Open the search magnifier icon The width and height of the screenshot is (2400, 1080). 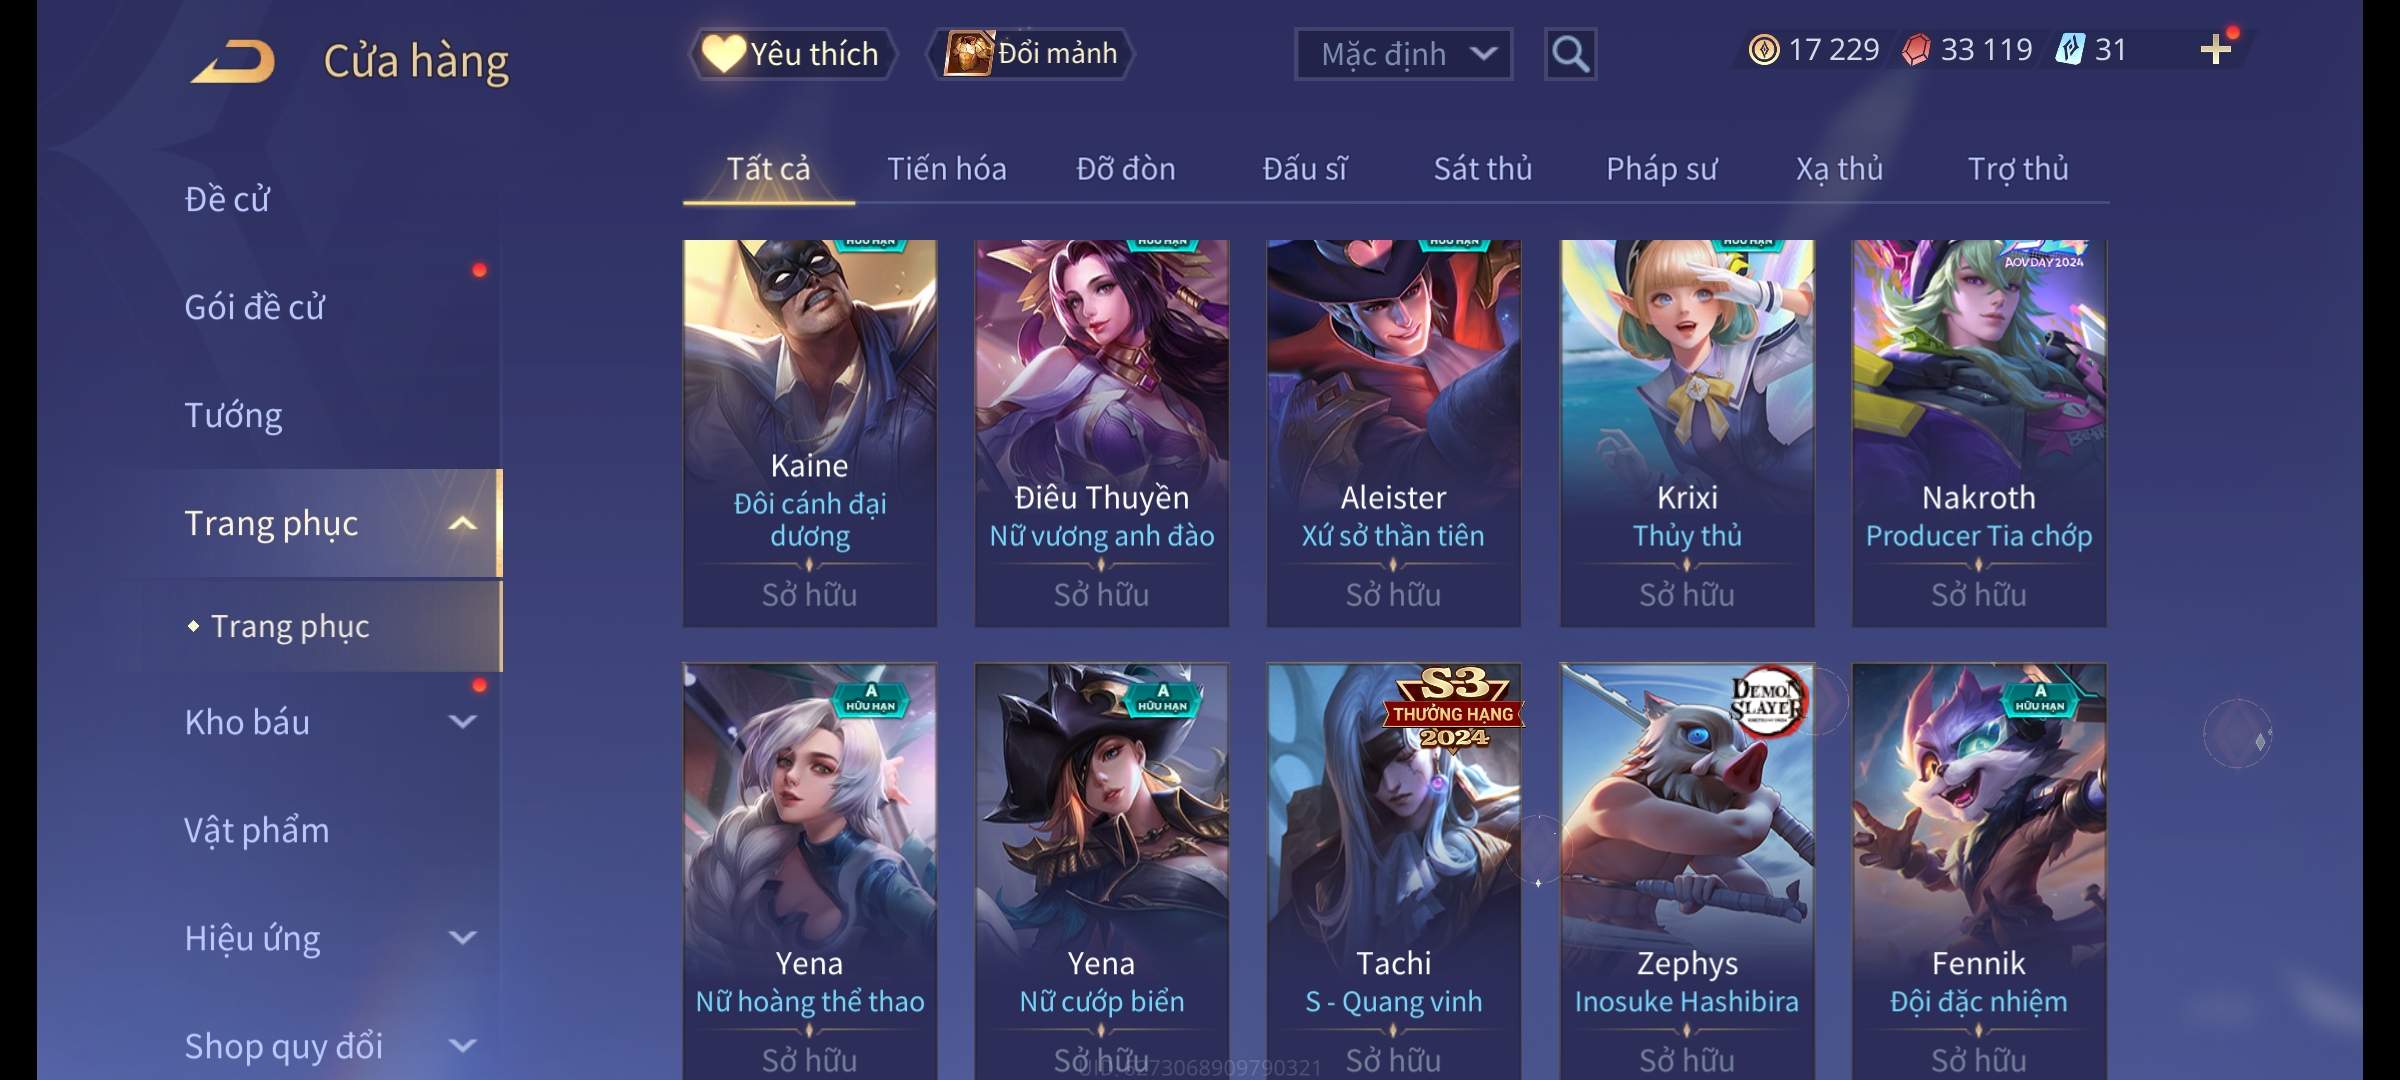pos(1570,54)
